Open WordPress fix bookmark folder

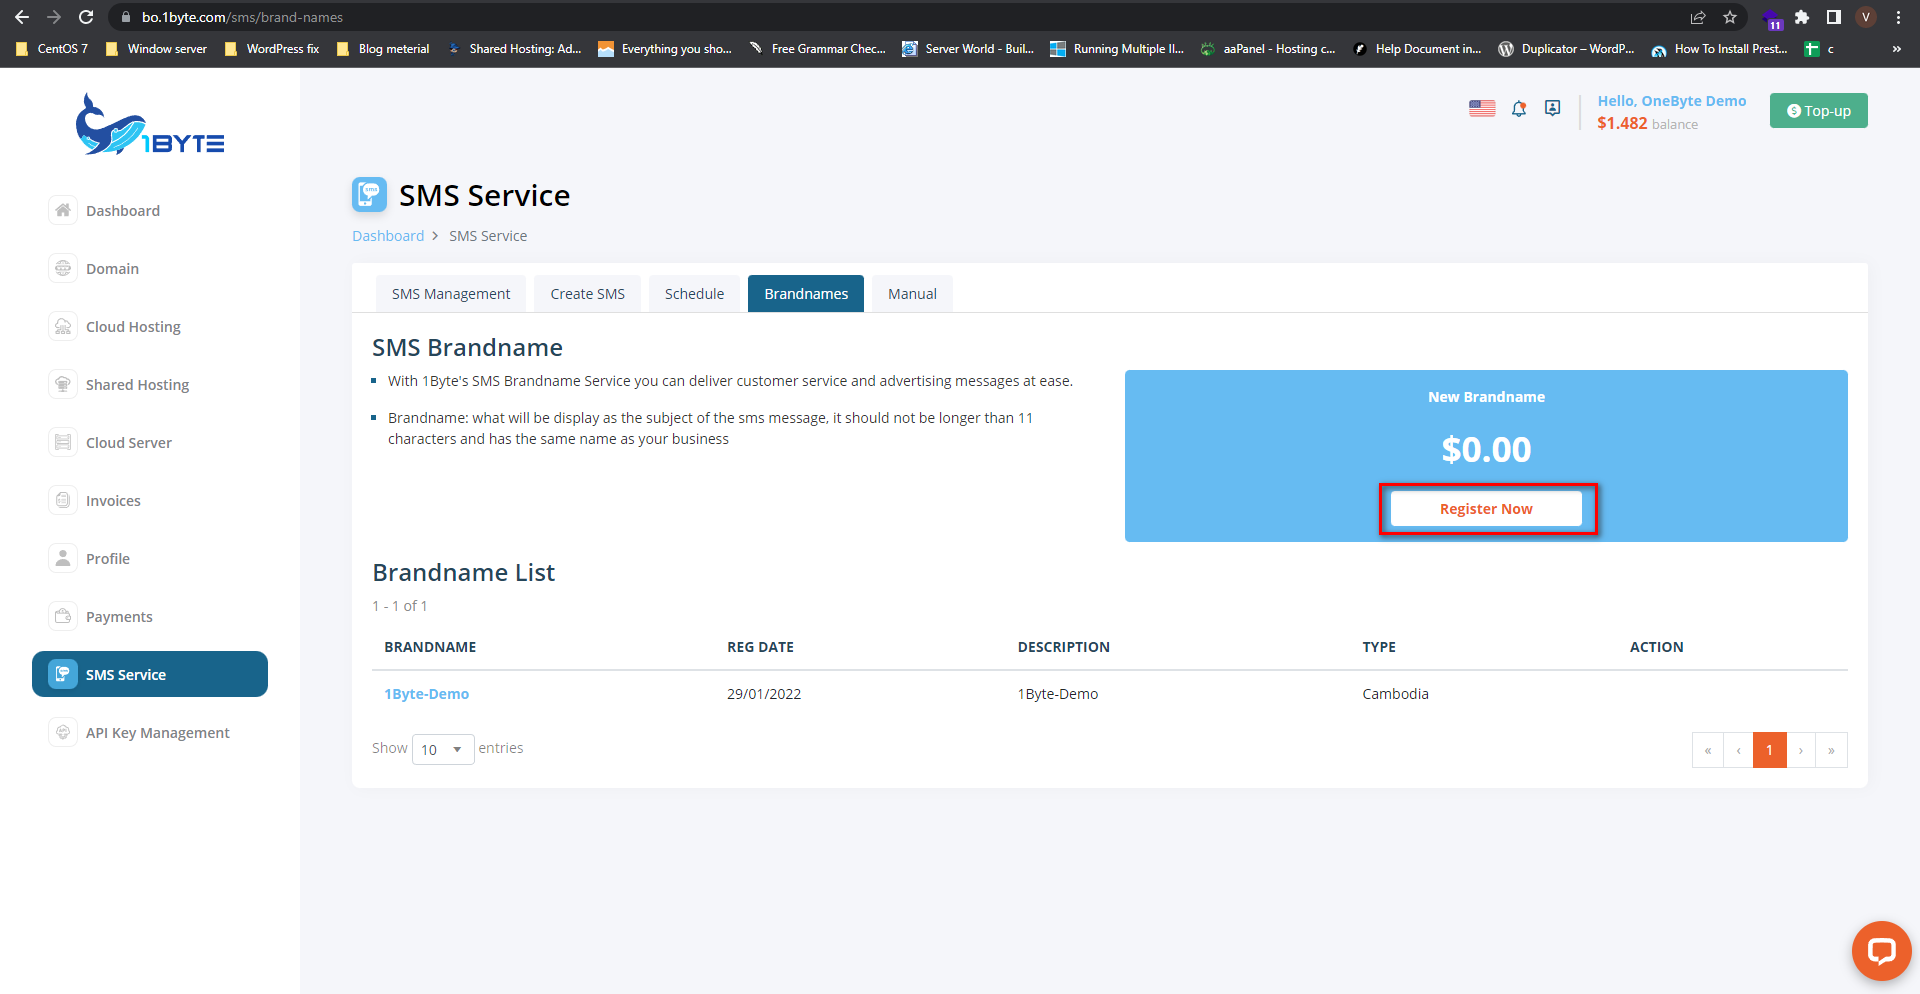pos(272,49)
